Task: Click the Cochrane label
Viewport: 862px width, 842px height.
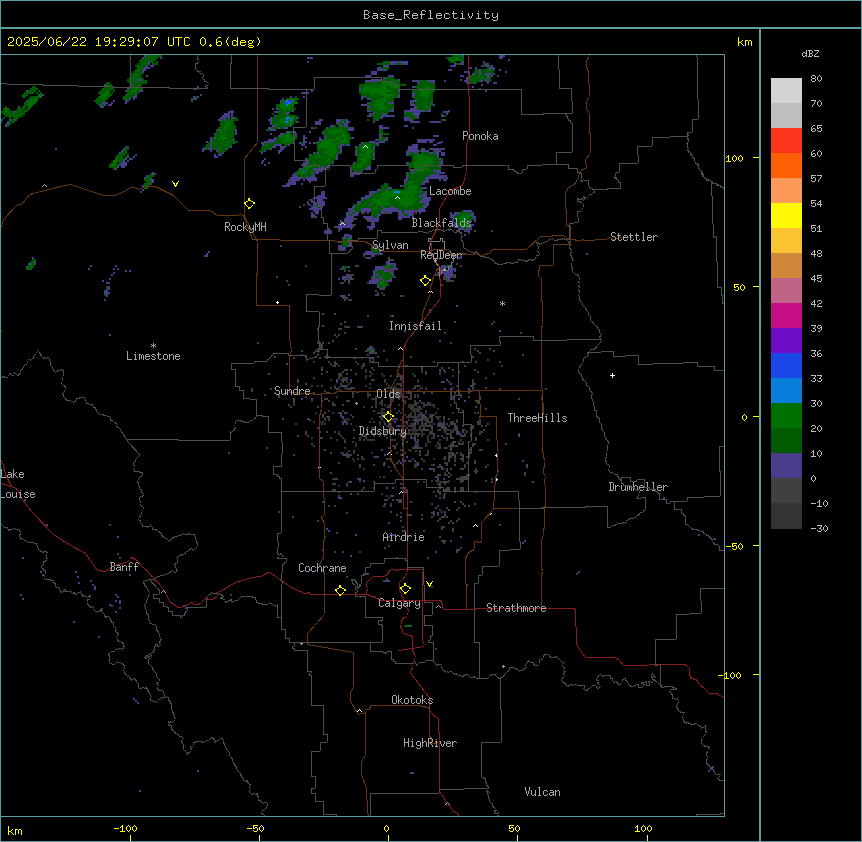Action: point(322,568)
